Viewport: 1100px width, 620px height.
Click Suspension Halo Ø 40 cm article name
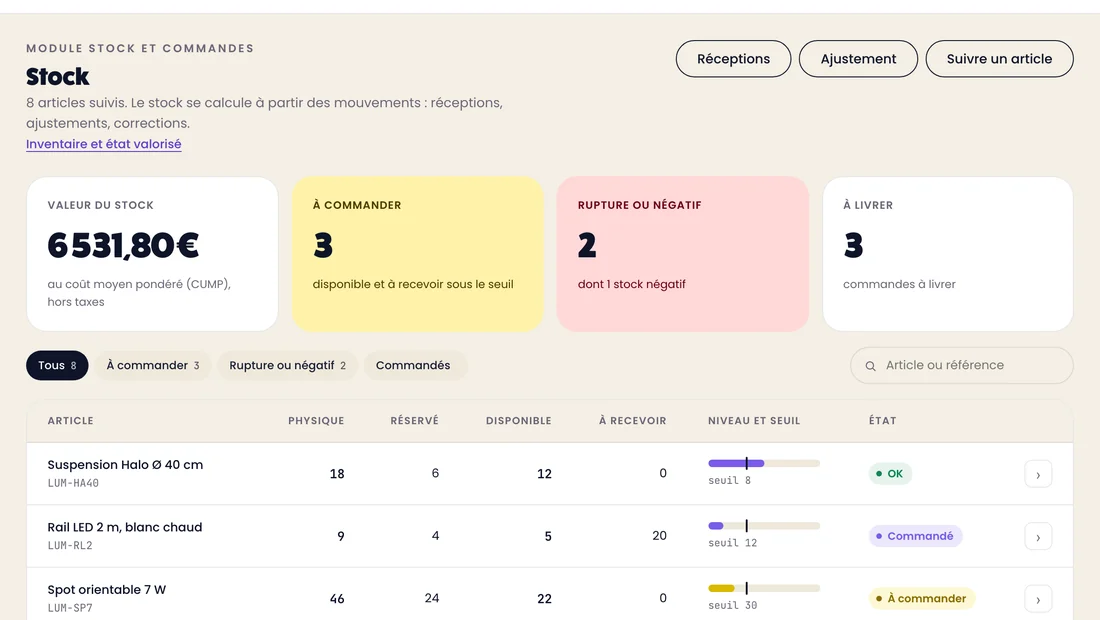pyautogui.click(x=125, y=464)
